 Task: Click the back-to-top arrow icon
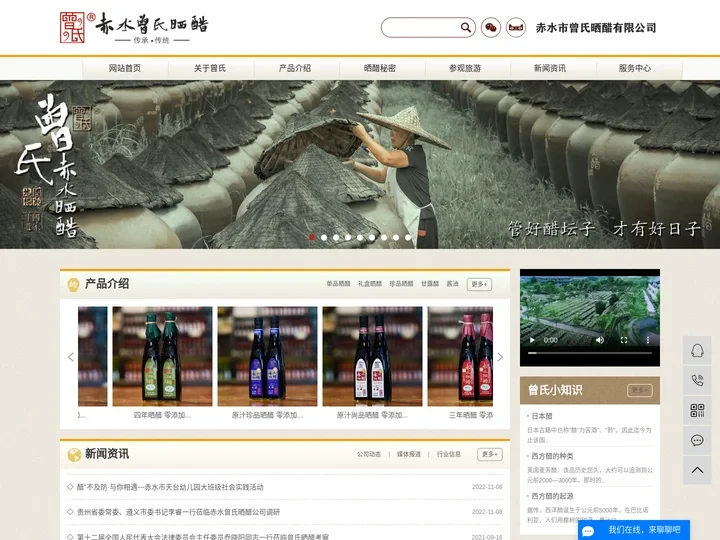(697, 470)
